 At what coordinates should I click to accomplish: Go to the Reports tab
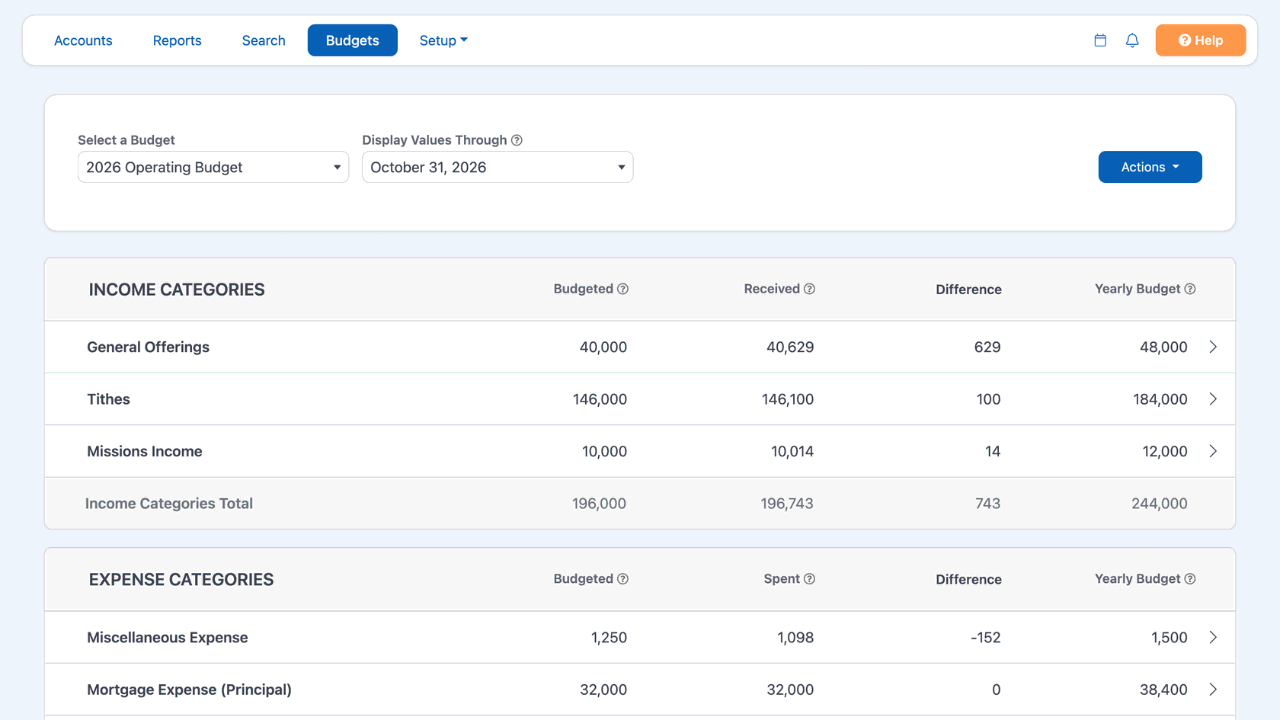pos(177,41)
